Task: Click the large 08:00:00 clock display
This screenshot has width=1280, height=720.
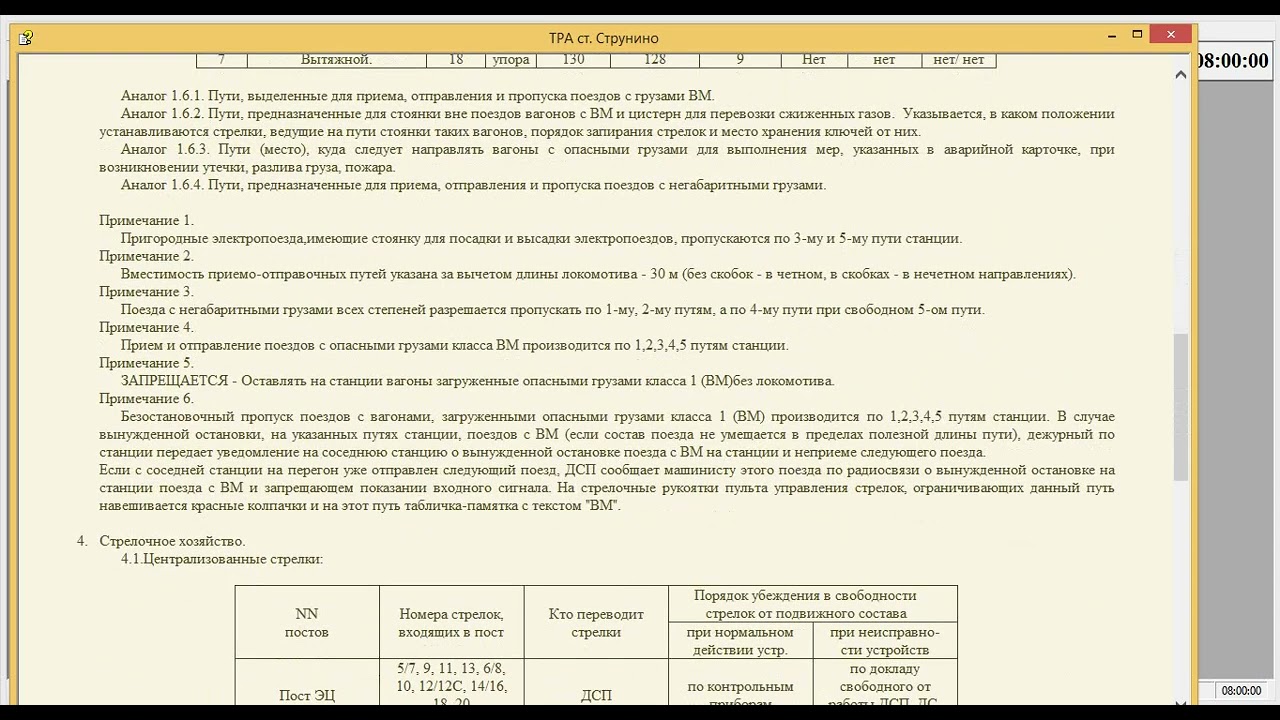Action: 1232,61
